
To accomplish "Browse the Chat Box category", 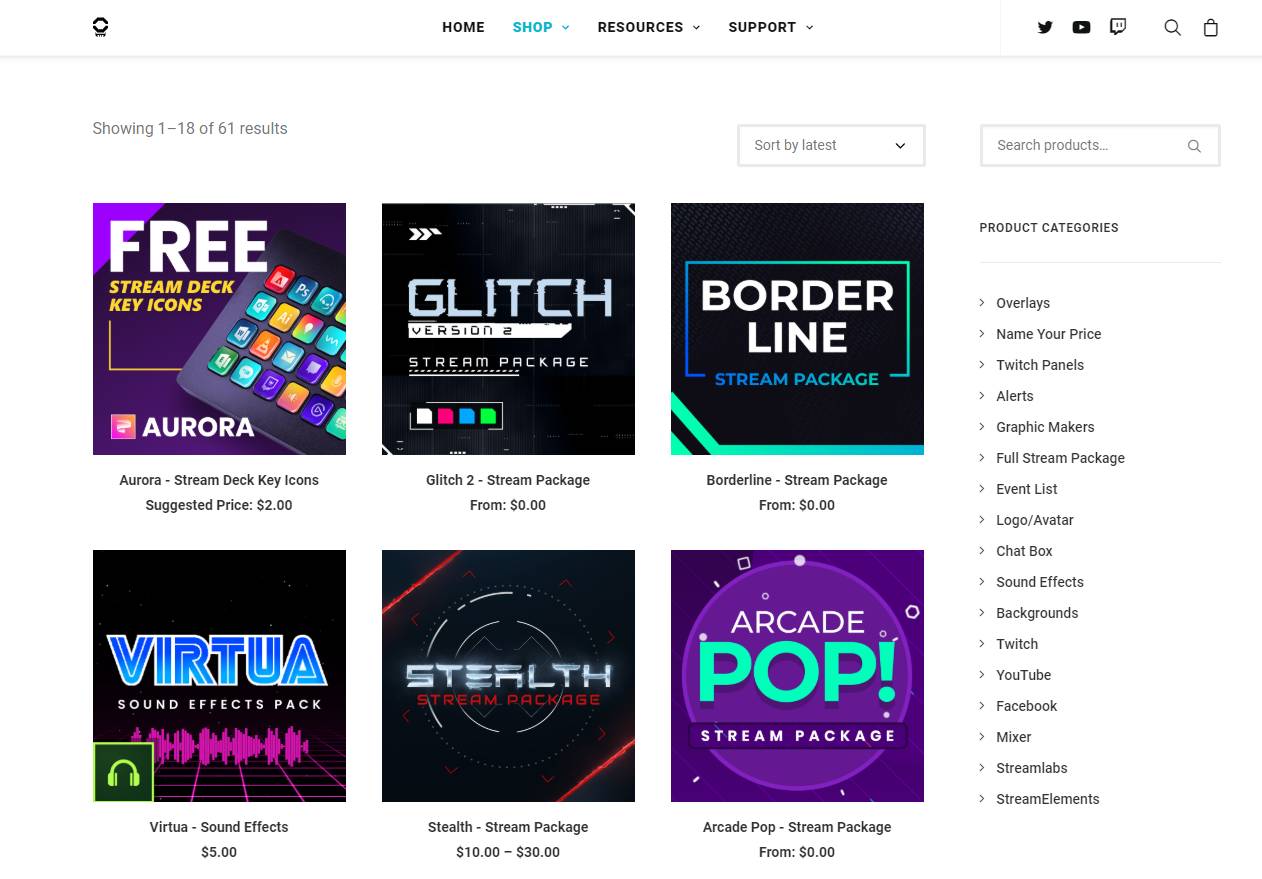I will coord(1024,551).
